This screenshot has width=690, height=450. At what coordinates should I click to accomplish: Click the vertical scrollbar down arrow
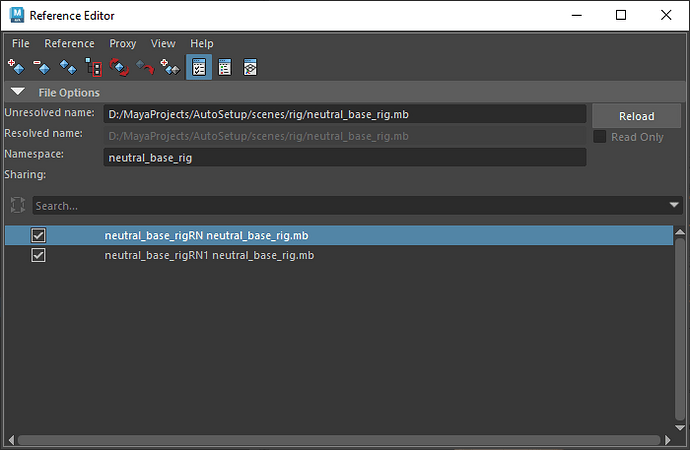coord(680,428)
